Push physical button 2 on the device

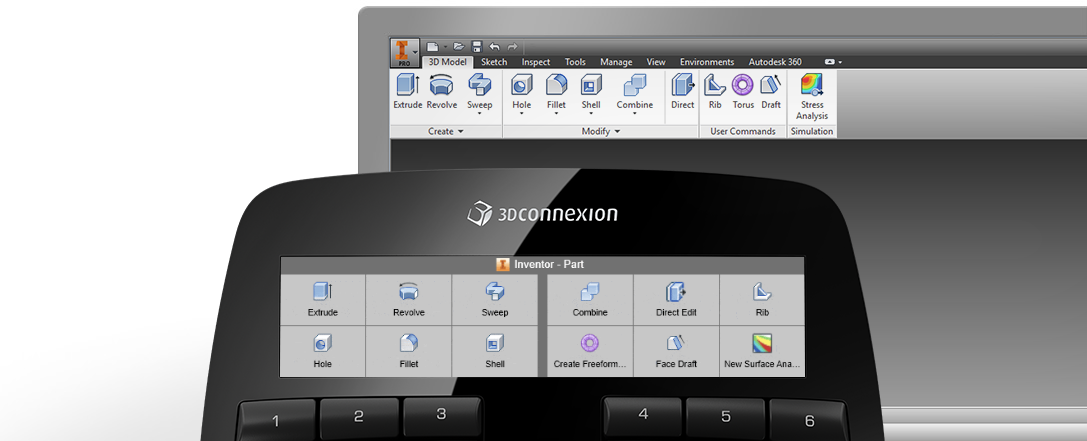358,417
